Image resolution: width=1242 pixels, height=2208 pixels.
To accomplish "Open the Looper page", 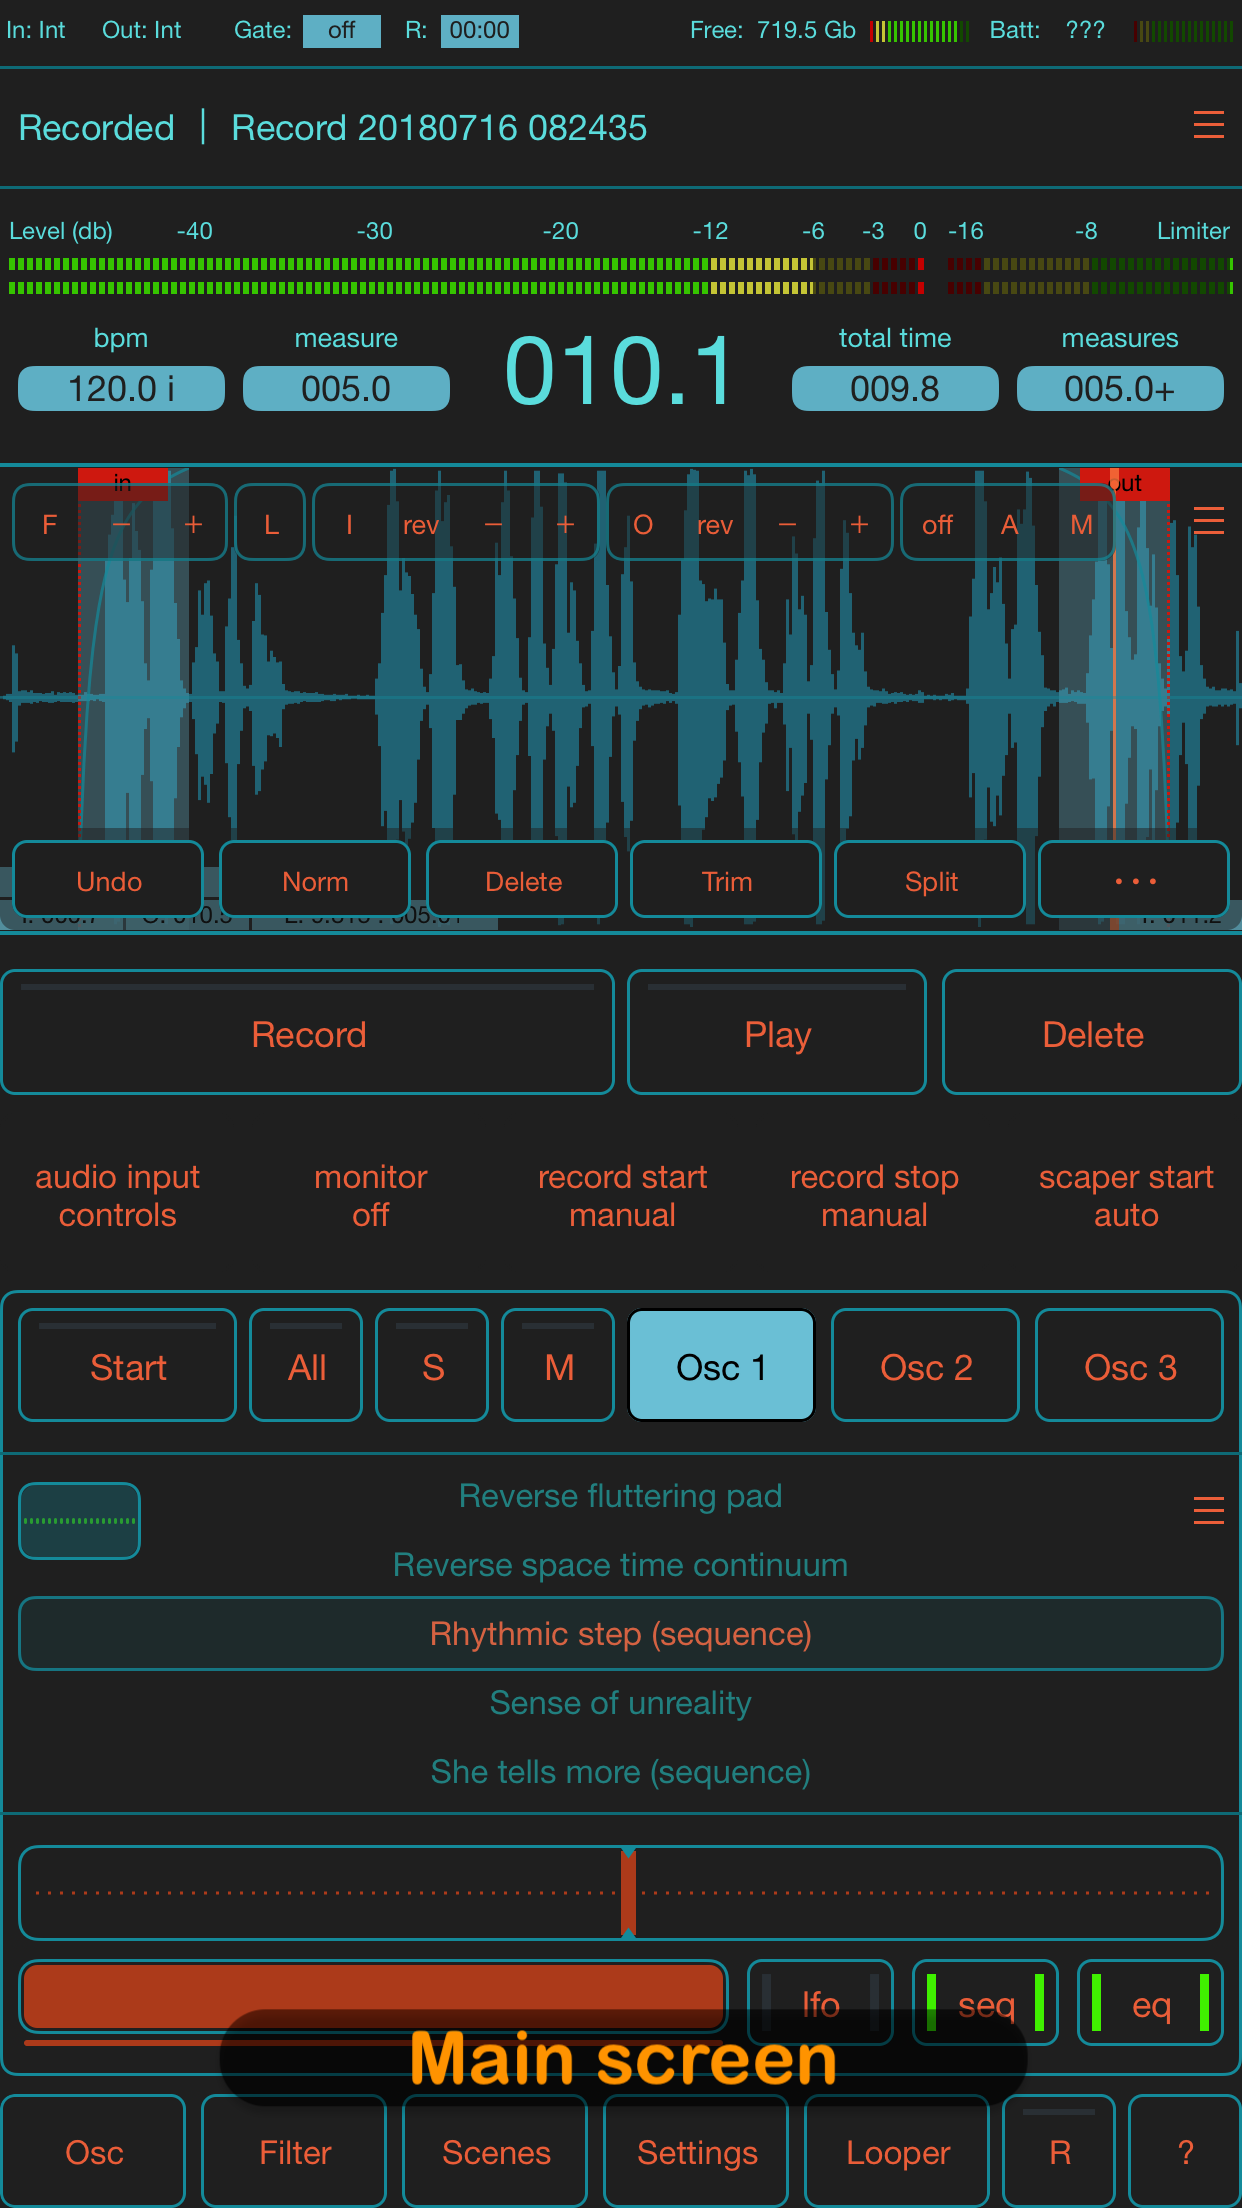I will [x=898, y=2152].
